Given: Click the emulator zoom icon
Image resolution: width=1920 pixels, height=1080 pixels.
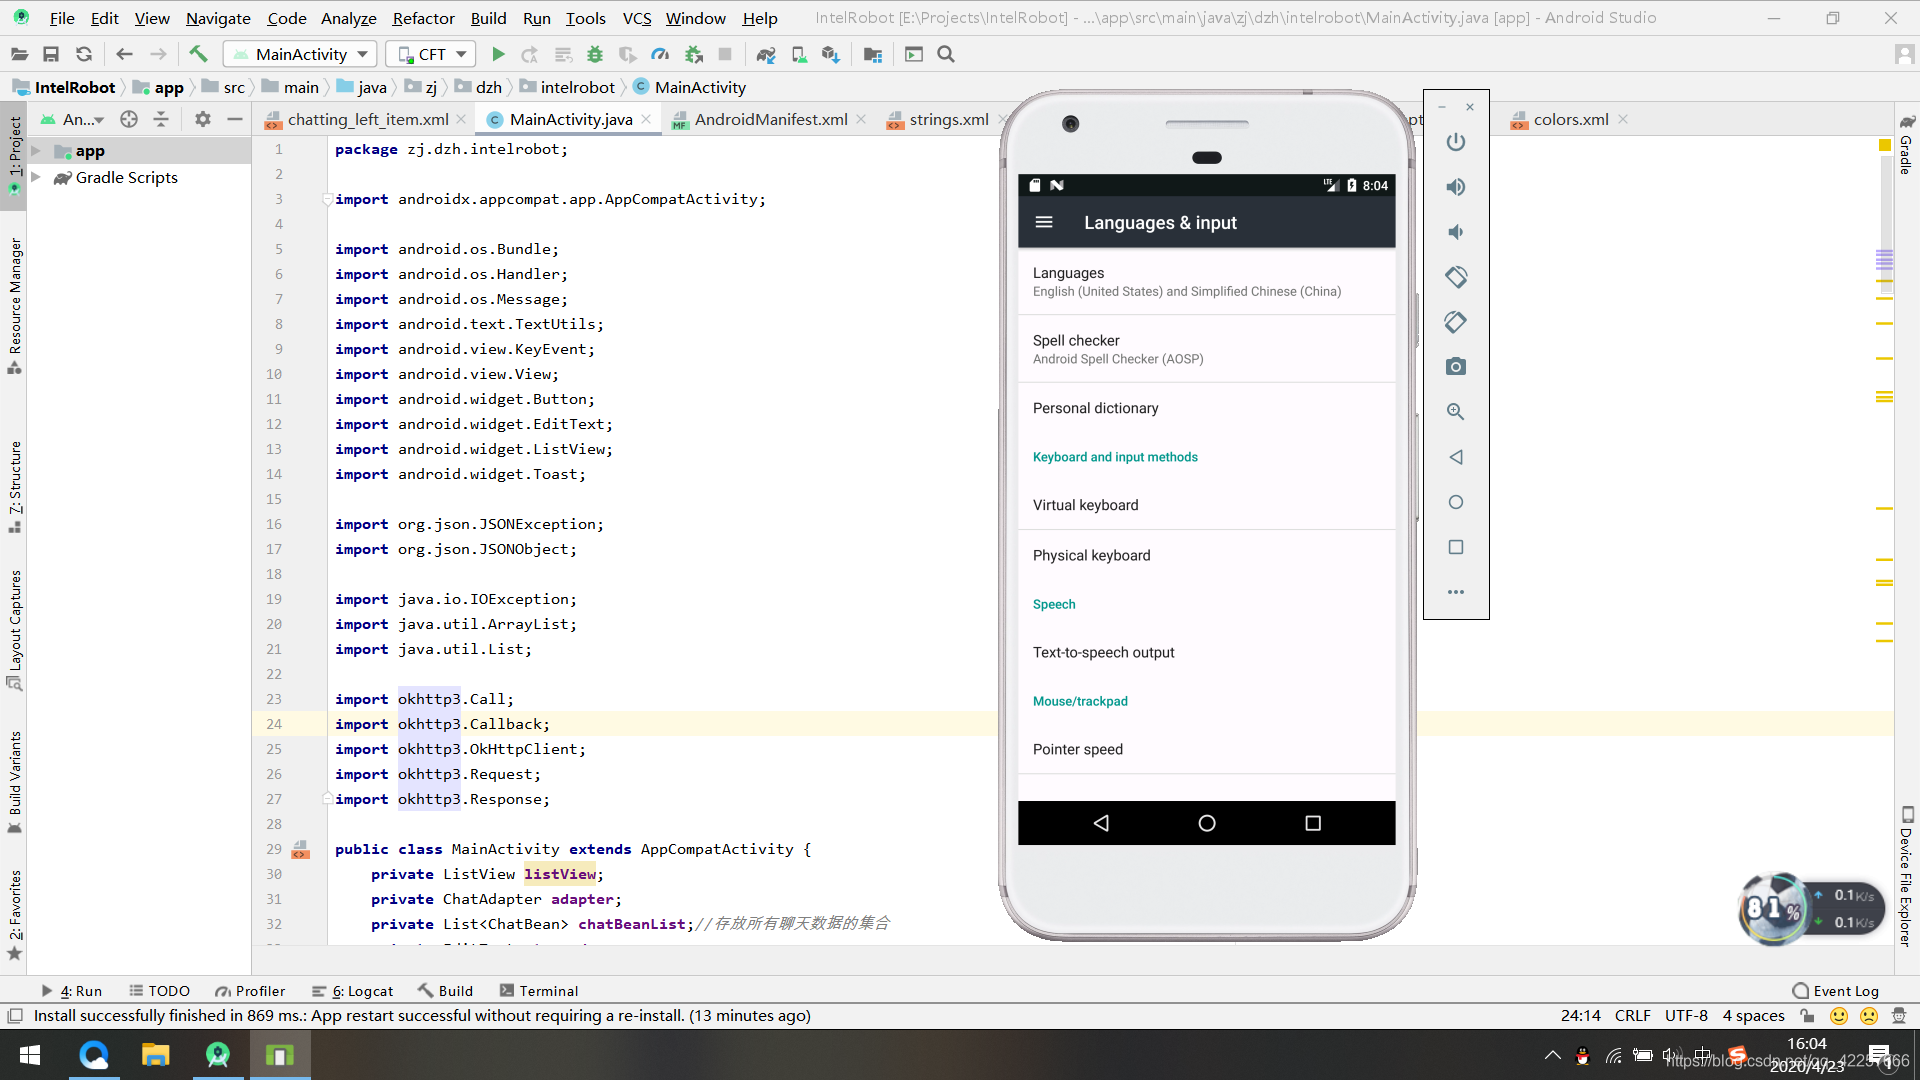Looking at the screenshot, I should [1456, 412].
